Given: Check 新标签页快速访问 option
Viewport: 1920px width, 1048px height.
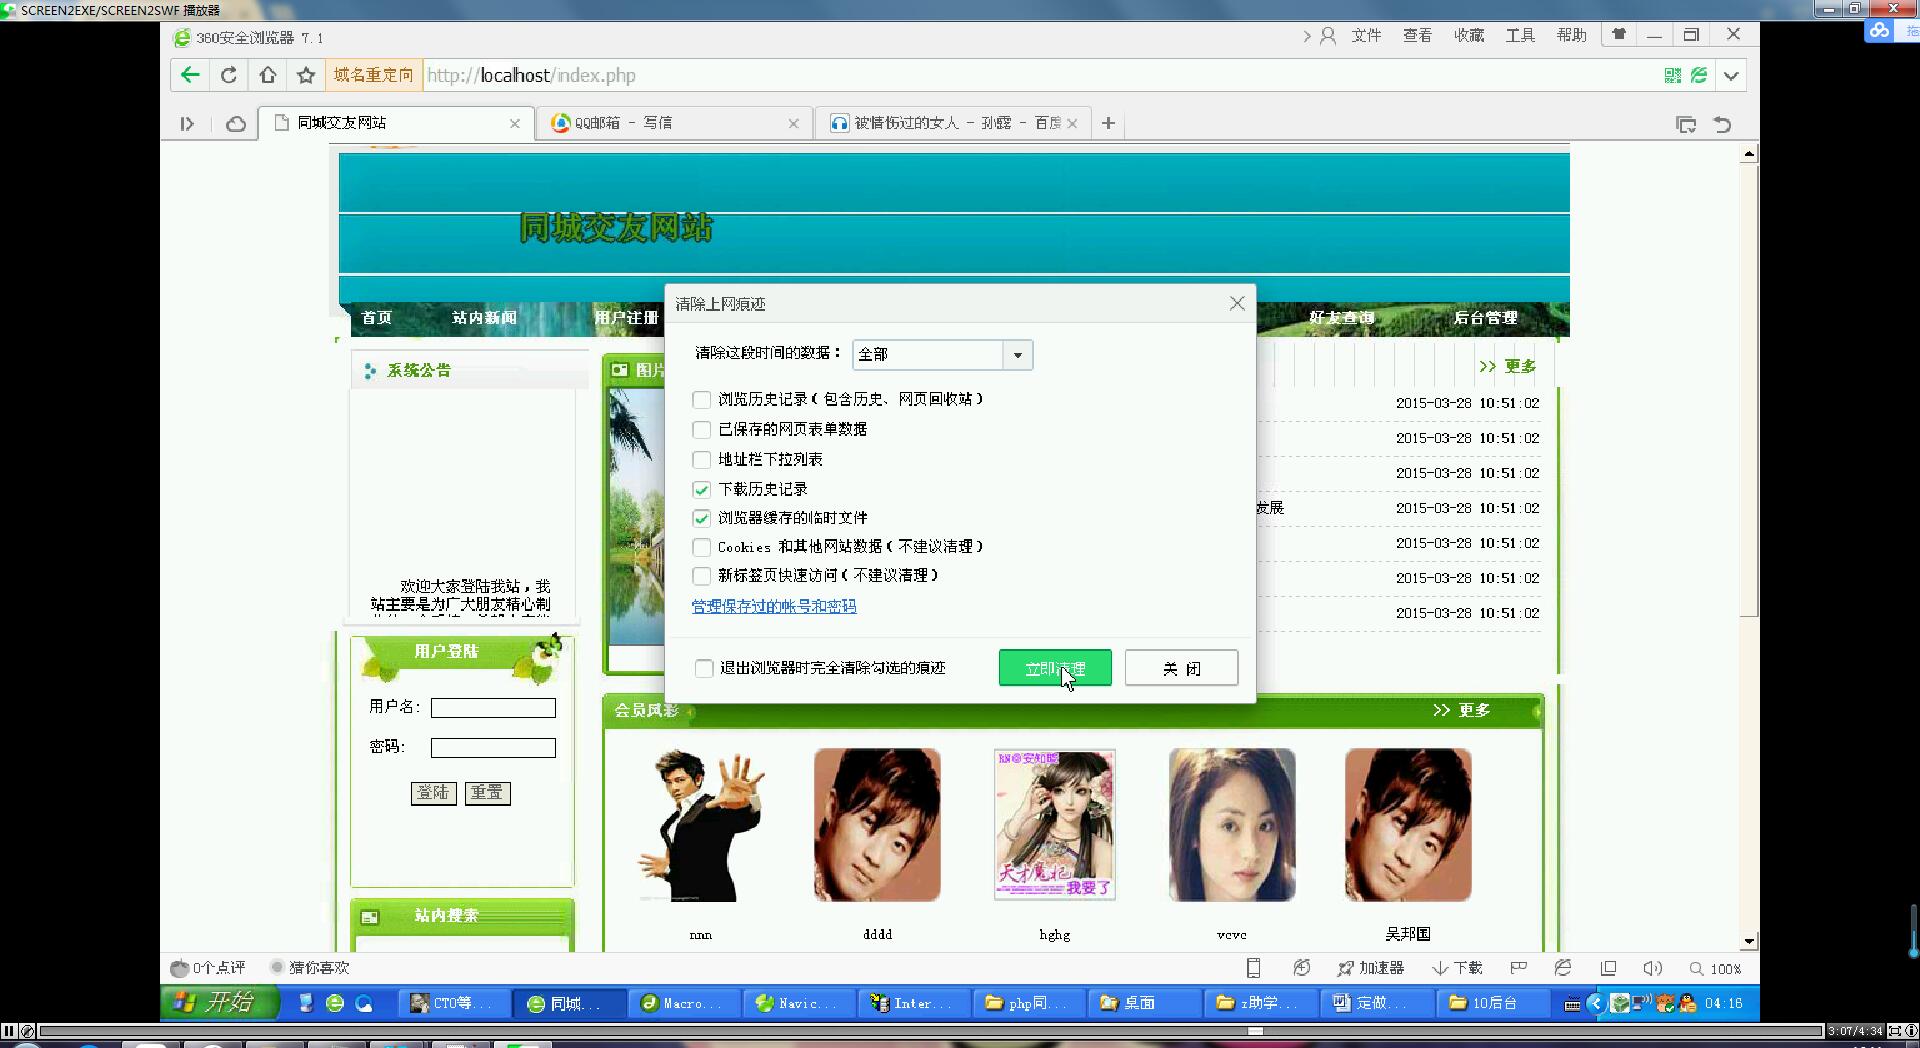Looking at the screenshot, I should pos(702,576).
